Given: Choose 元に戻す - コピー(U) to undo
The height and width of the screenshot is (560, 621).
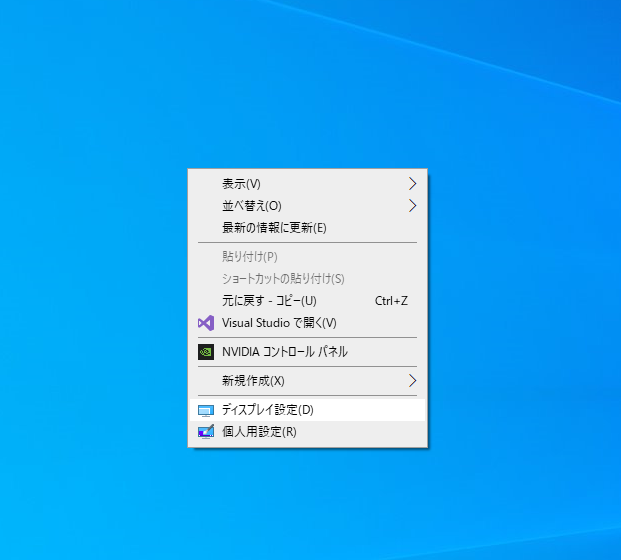Looking at the screenshot, I should click(269, 301).
